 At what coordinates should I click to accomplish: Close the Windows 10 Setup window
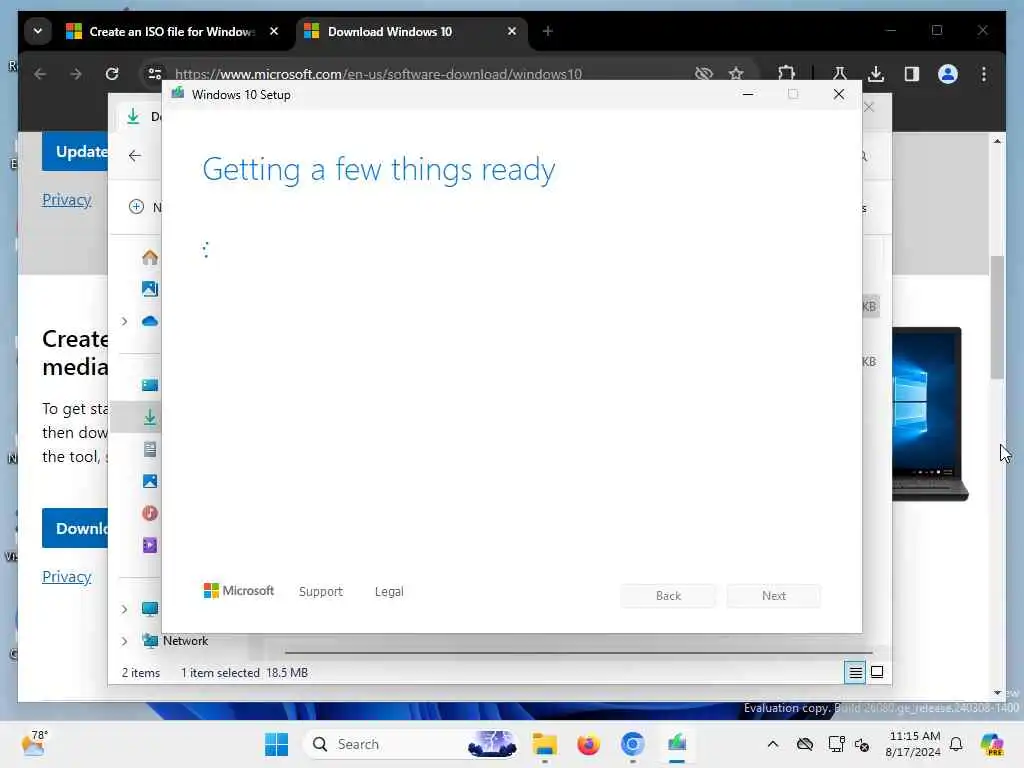pos(839,95)
